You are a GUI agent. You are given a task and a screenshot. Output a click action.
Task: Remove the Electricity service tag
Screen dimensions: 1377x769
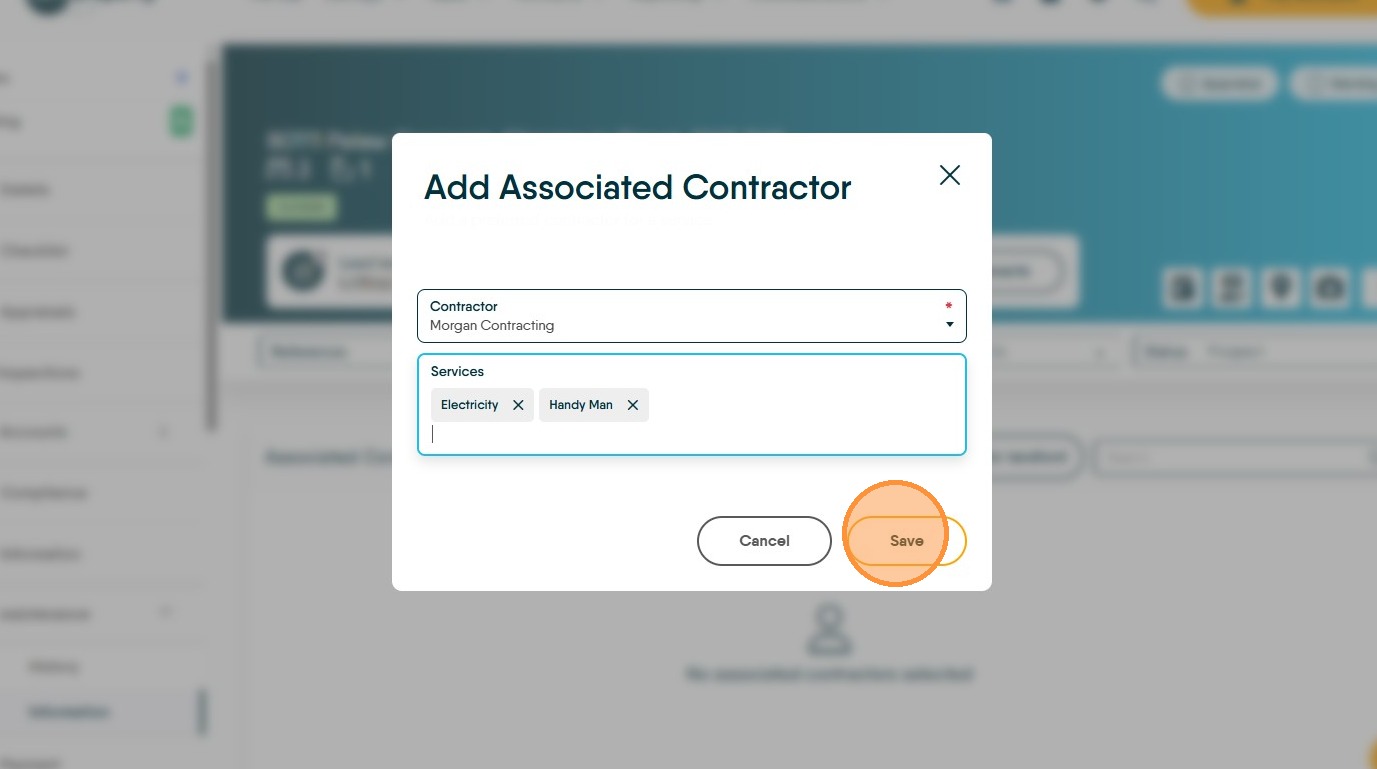click(518, 405)
